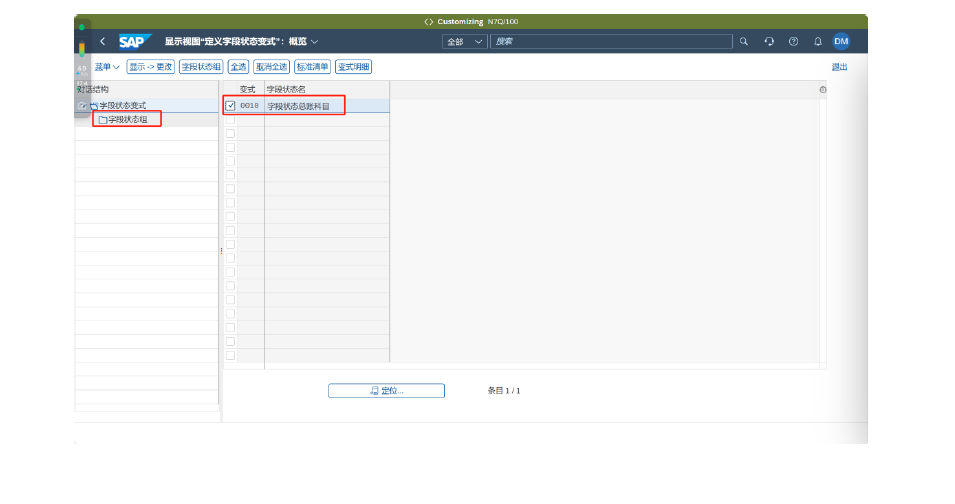Click inside the 搜索 input field
This screenshot has width=955, height=504.
pos(610,41)
